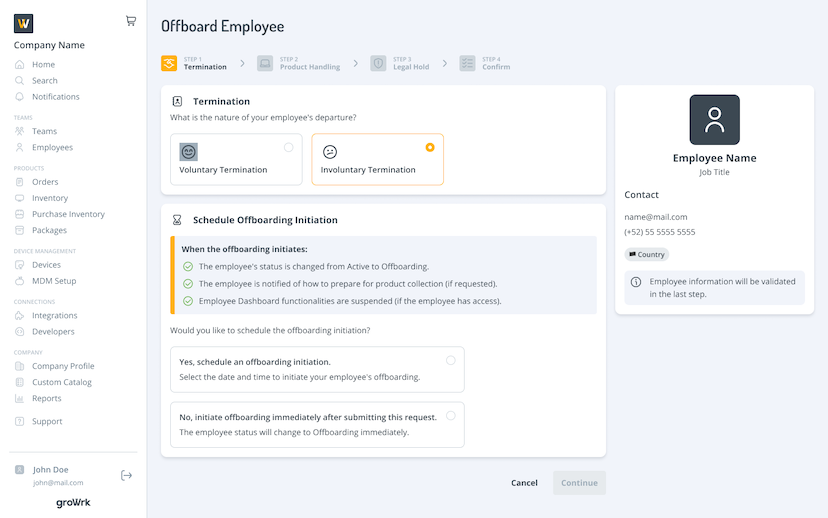The width and height of the screenshot is (828, 518).
Task: Click the employee avatar thumbnail
Action: click(714, 120)
